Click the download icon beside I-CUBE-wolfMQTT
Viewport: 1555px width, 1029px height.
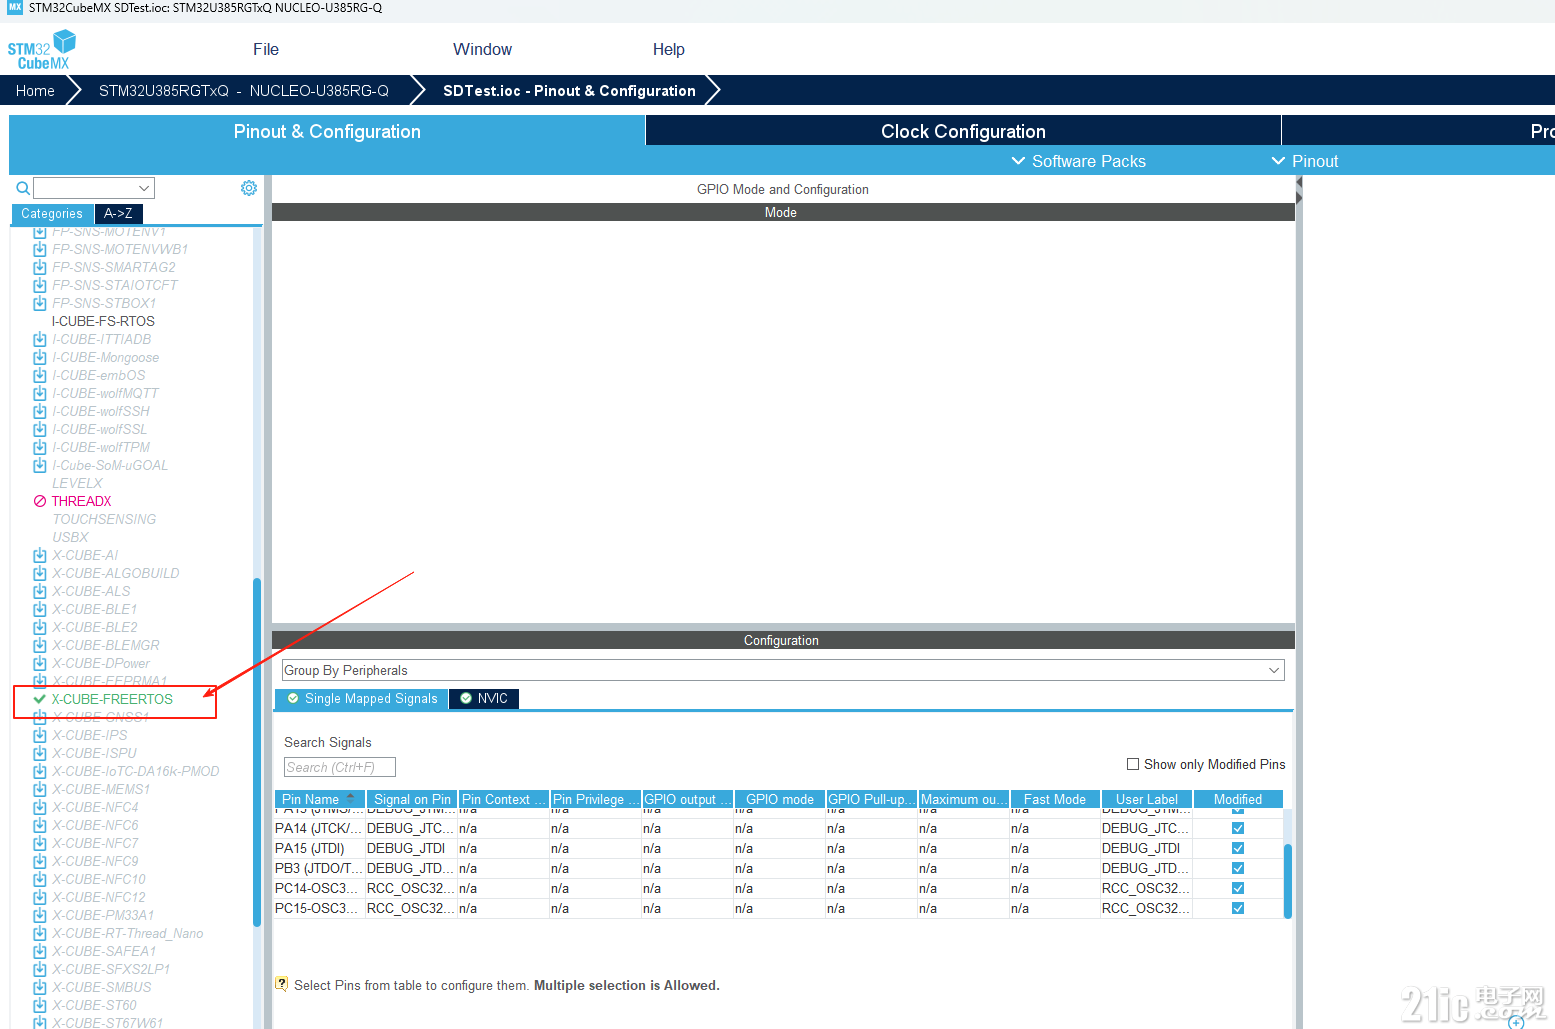(x=40, y=393)
